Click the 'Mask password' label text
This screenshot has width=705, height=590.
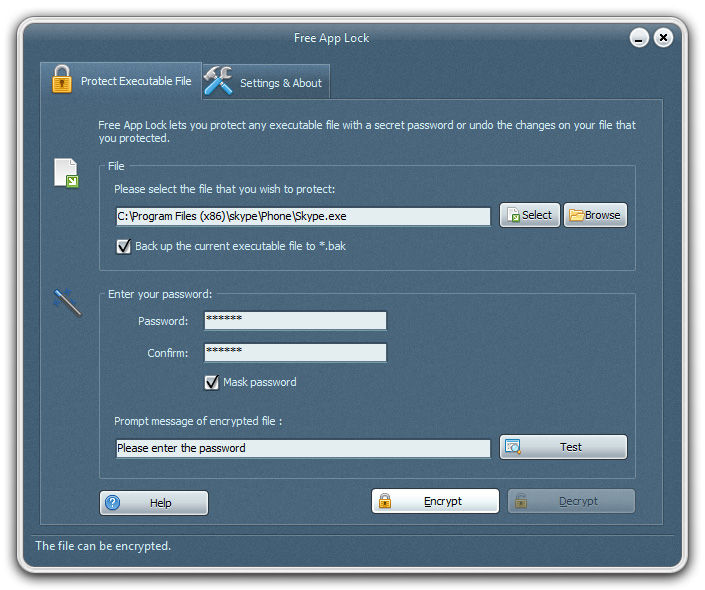(260, 382)
